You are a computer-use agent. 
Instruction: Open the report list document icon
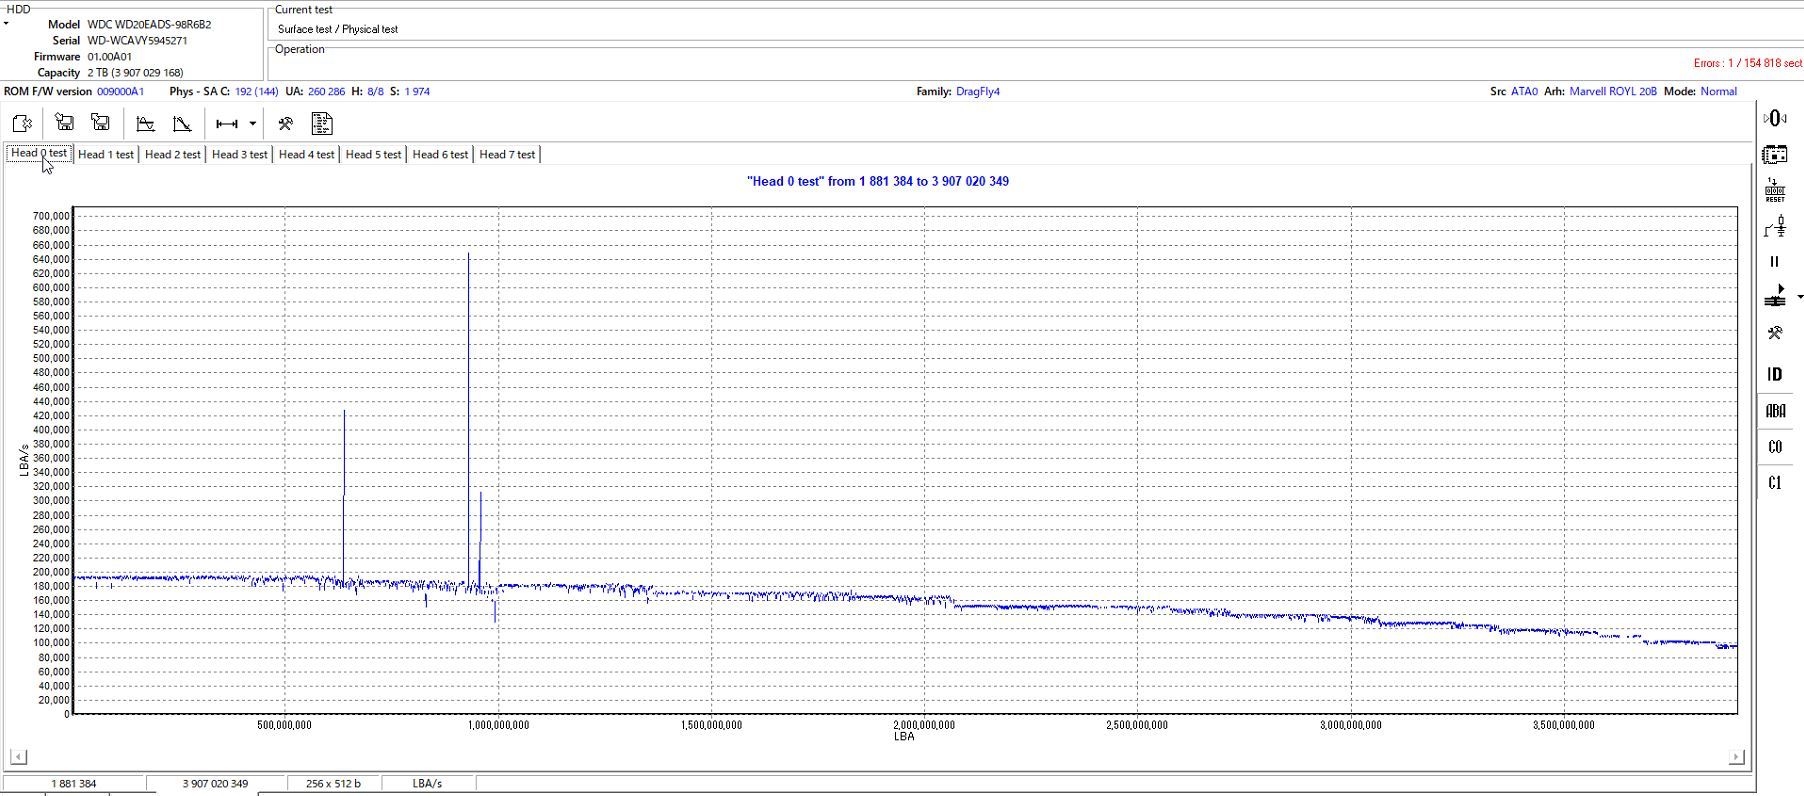(x=322, y=124)
